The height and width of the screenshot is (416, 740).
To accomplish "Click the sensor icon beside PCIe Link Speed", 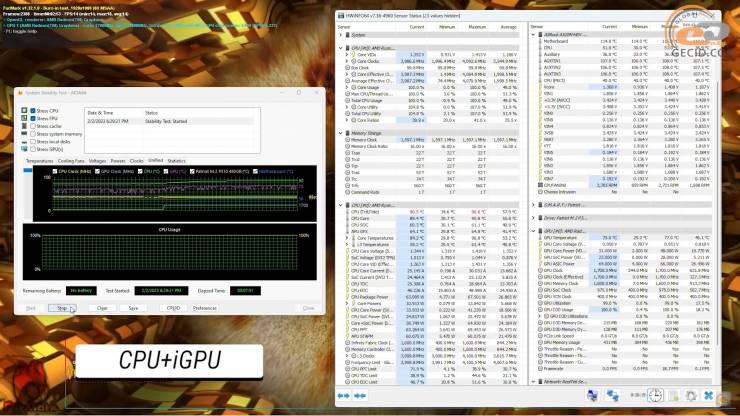I will [x=540, y=336].
